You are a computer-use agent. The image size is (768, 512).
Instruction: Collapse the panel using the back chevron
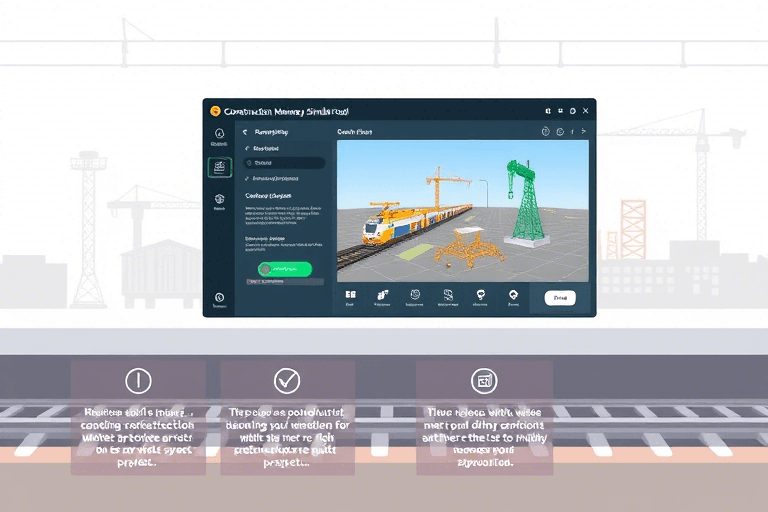click(x=245, y=131)
